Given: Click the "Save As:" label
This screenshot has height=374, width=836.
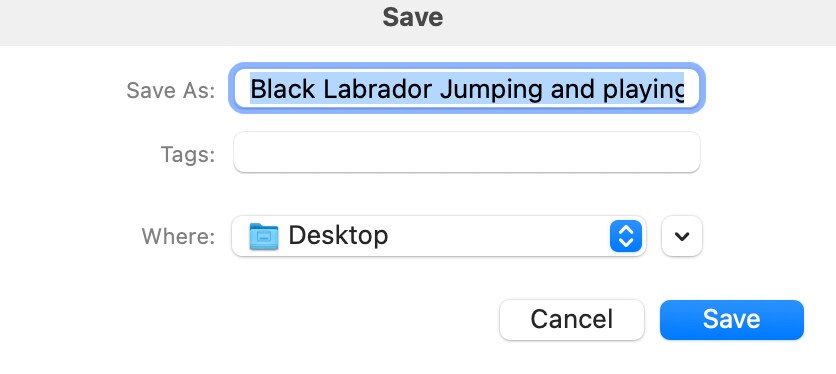Looking at the screenshot, I should tap(171, 91).
